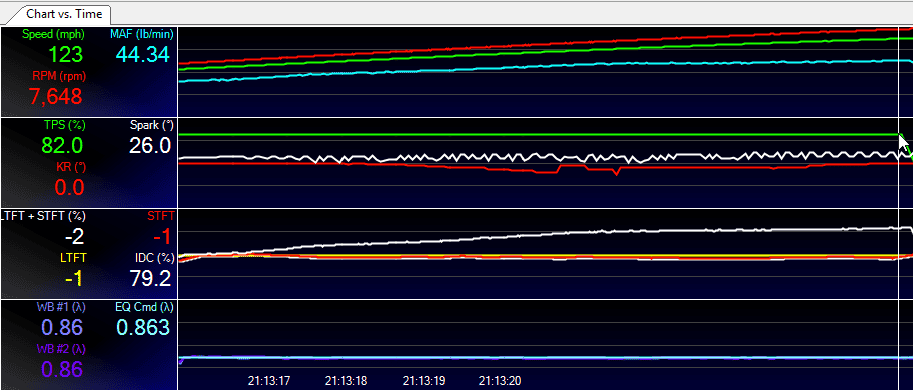This screenshot has height=390, width=913.
Task: Click the STFT reading -1
Action: pyautogui.click(x=161, y=236)
